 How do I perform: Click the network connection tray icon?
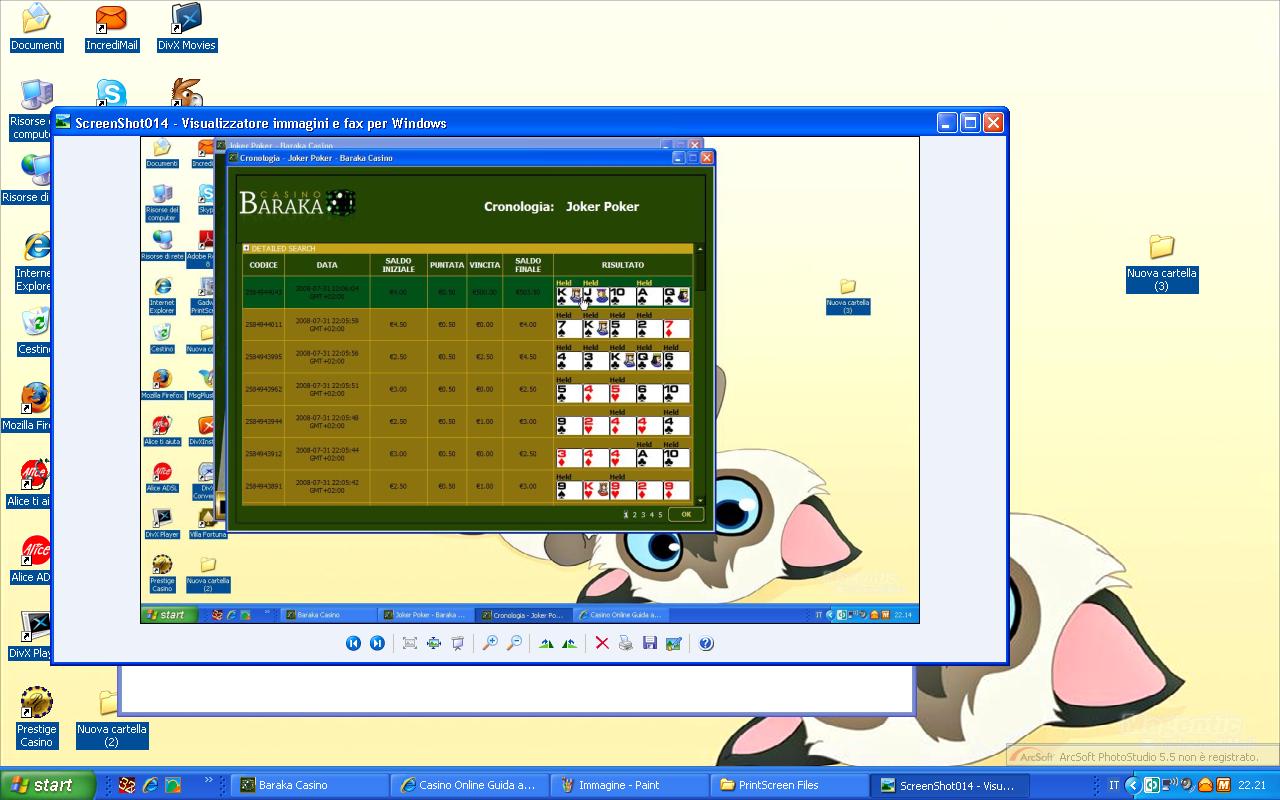1168,785
